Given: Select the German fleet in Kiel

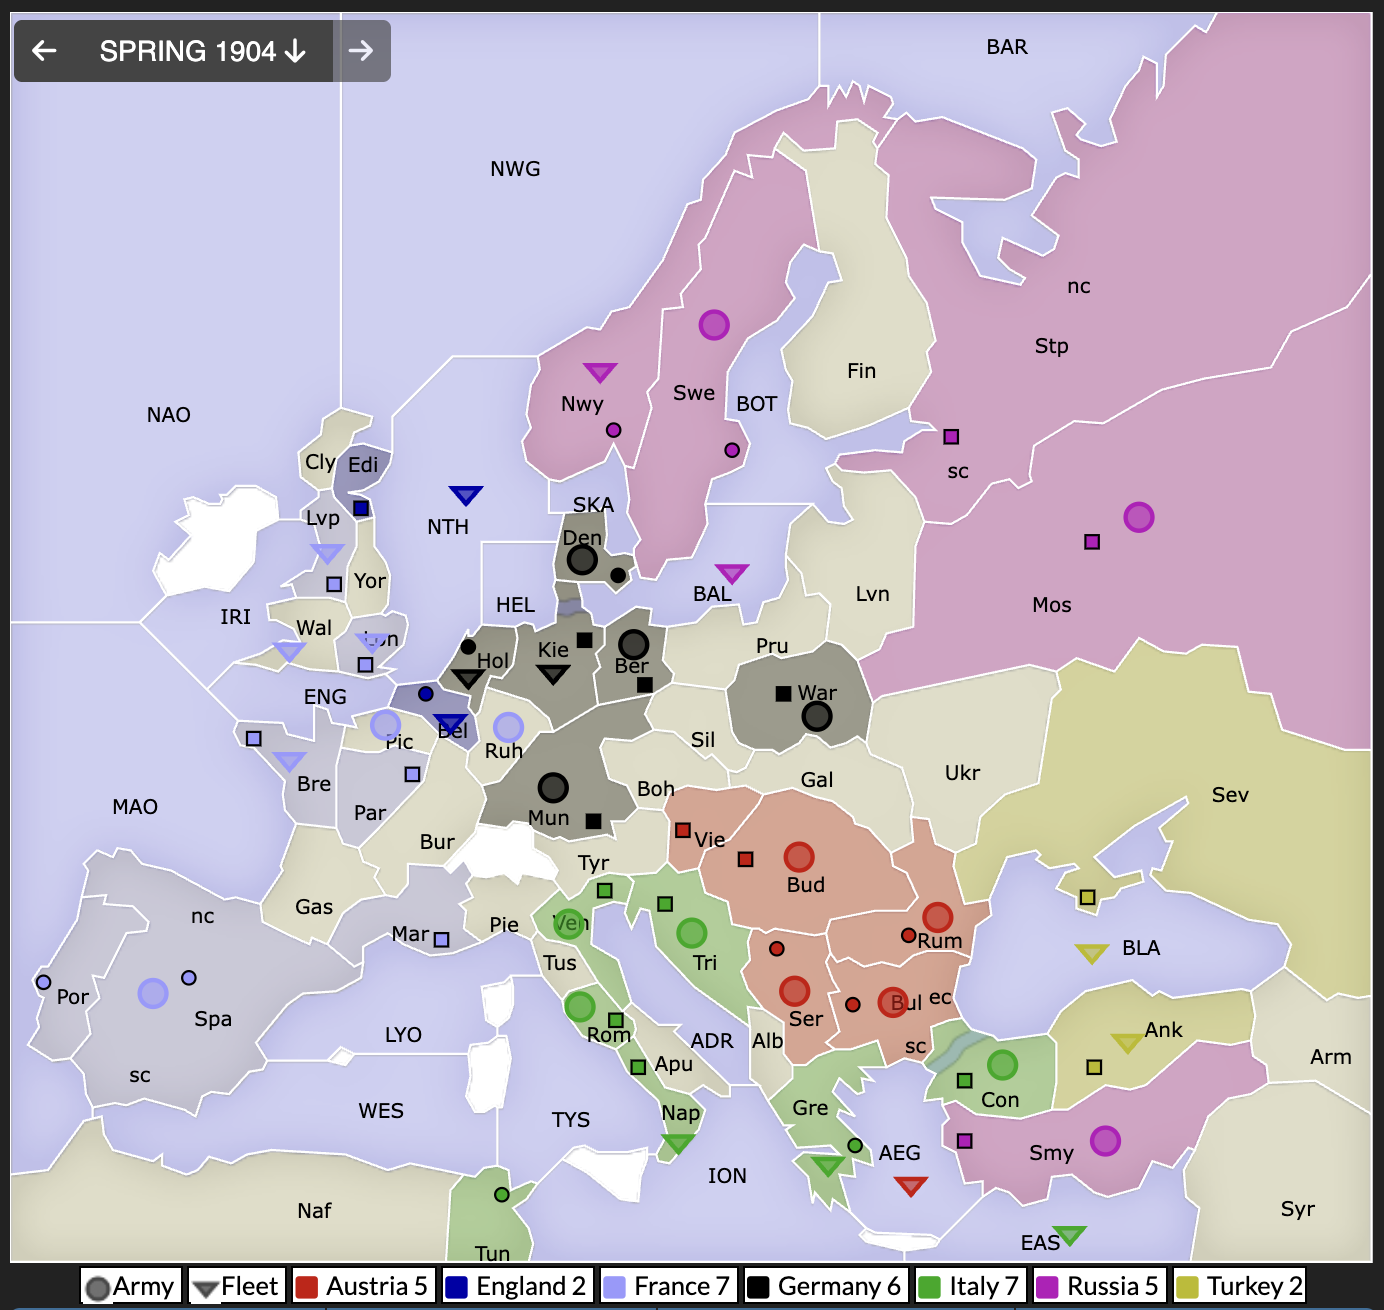Looking at the screenshot, I should [x=553, y=675].
